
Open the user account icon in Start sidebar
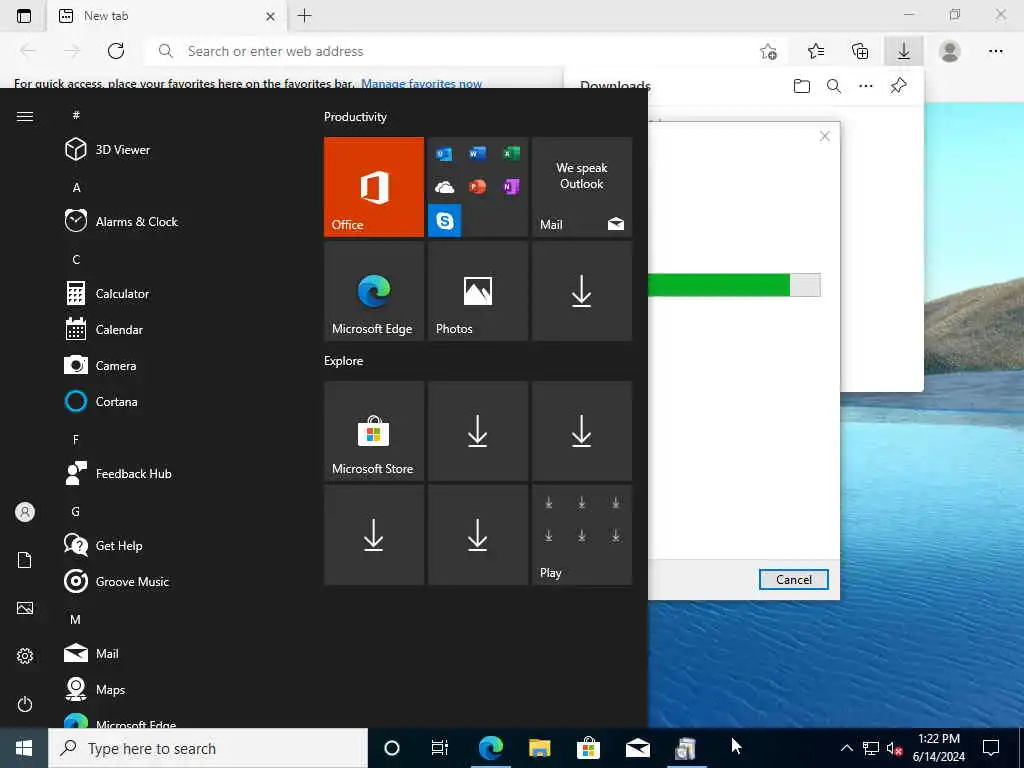tap(25, 512)
